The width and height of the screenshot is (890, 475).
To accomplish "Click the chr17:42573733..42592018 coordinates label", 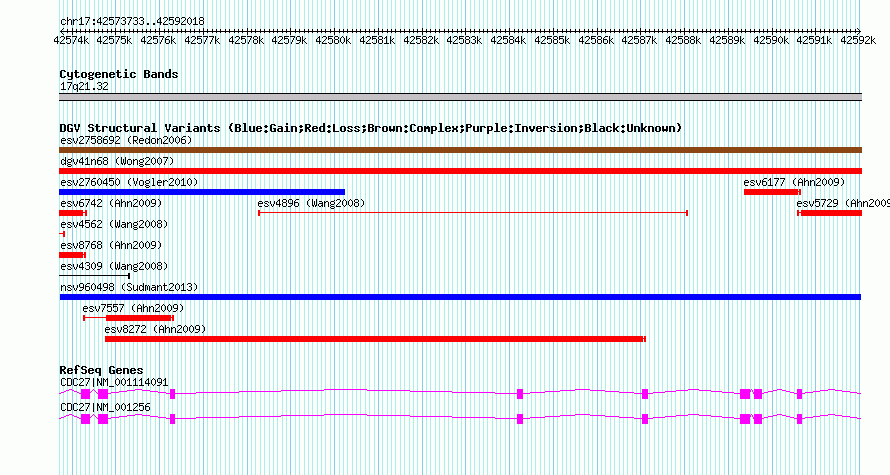I will [x=132, y=21].
